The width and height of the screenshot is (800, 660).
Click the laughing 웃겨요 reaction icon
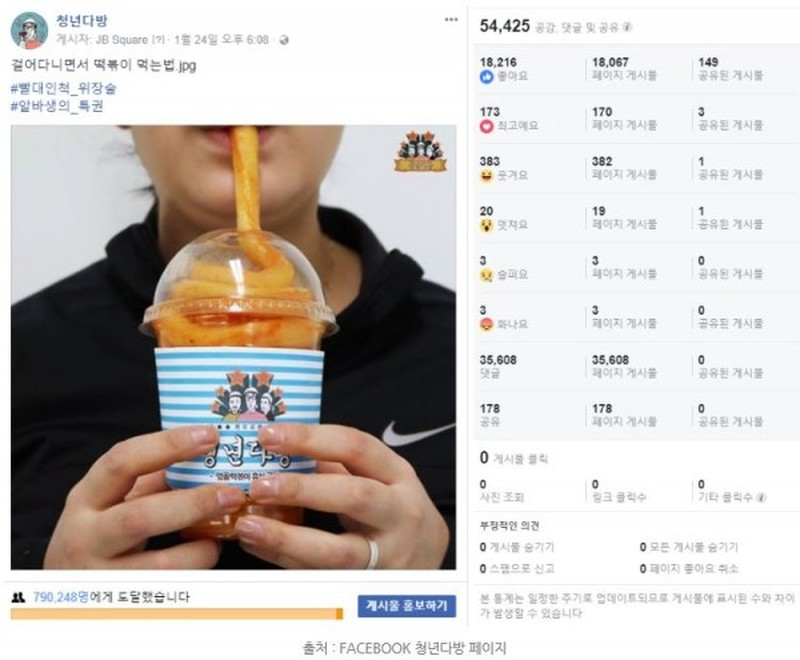tap(486, 176)
